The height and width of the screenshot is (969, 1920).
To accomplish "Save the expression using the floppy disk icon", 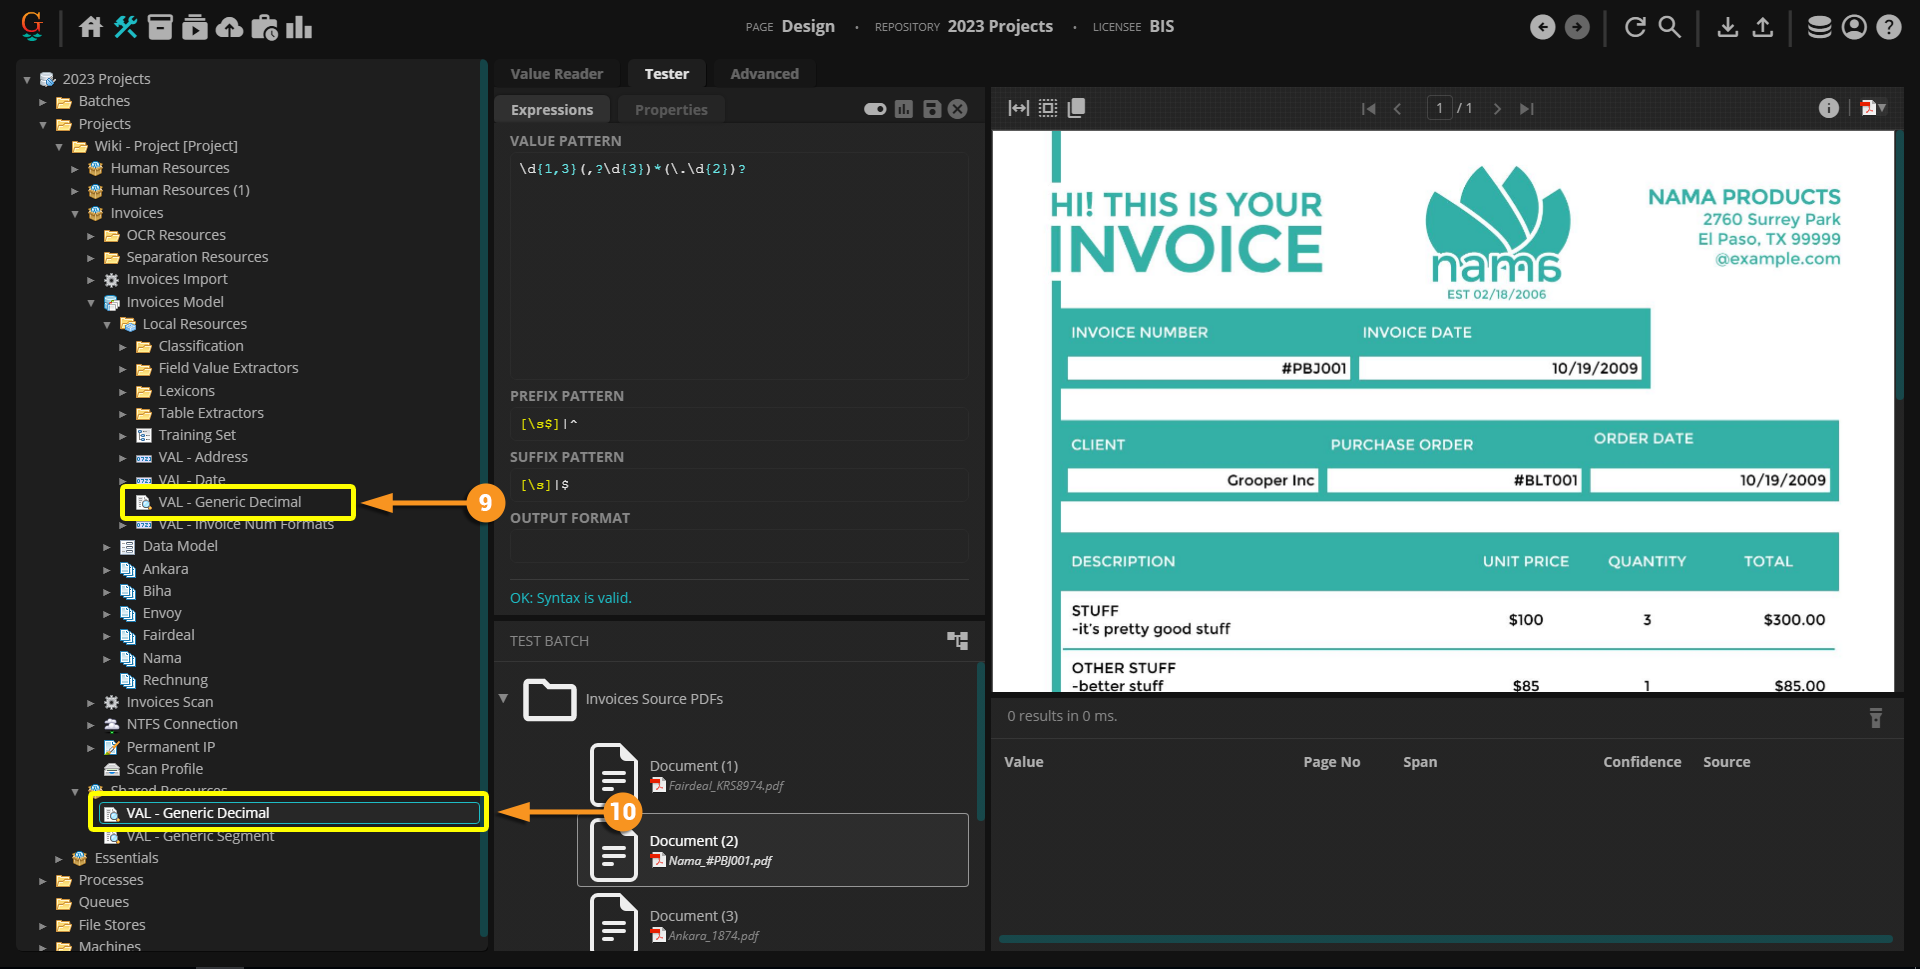I will point(931,109).
